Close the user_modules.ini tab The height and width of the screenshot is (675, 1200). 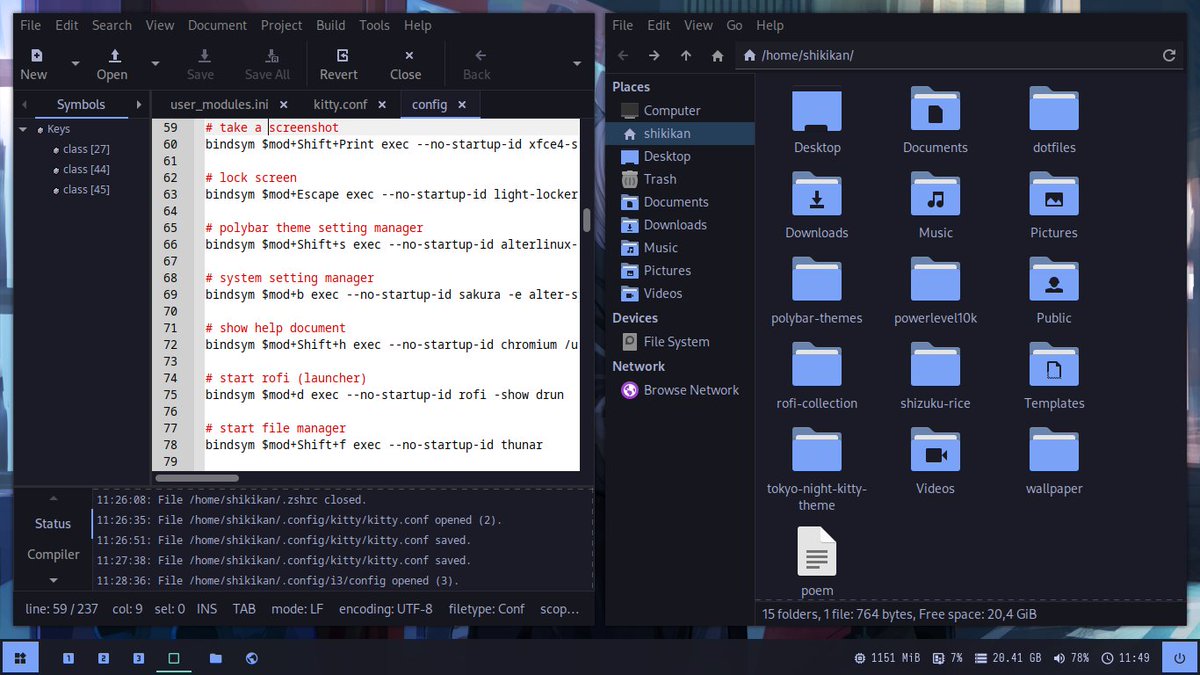(284, 104)
